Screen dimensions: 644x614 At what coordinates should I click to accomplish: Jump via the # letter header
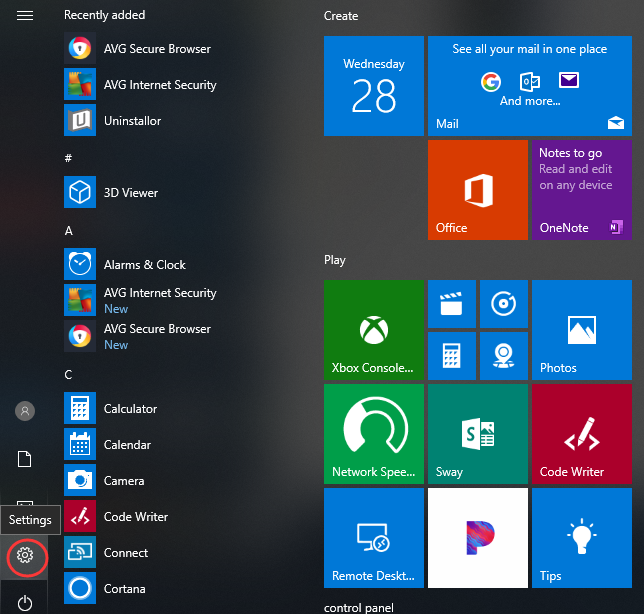click(x=68, y=158)
